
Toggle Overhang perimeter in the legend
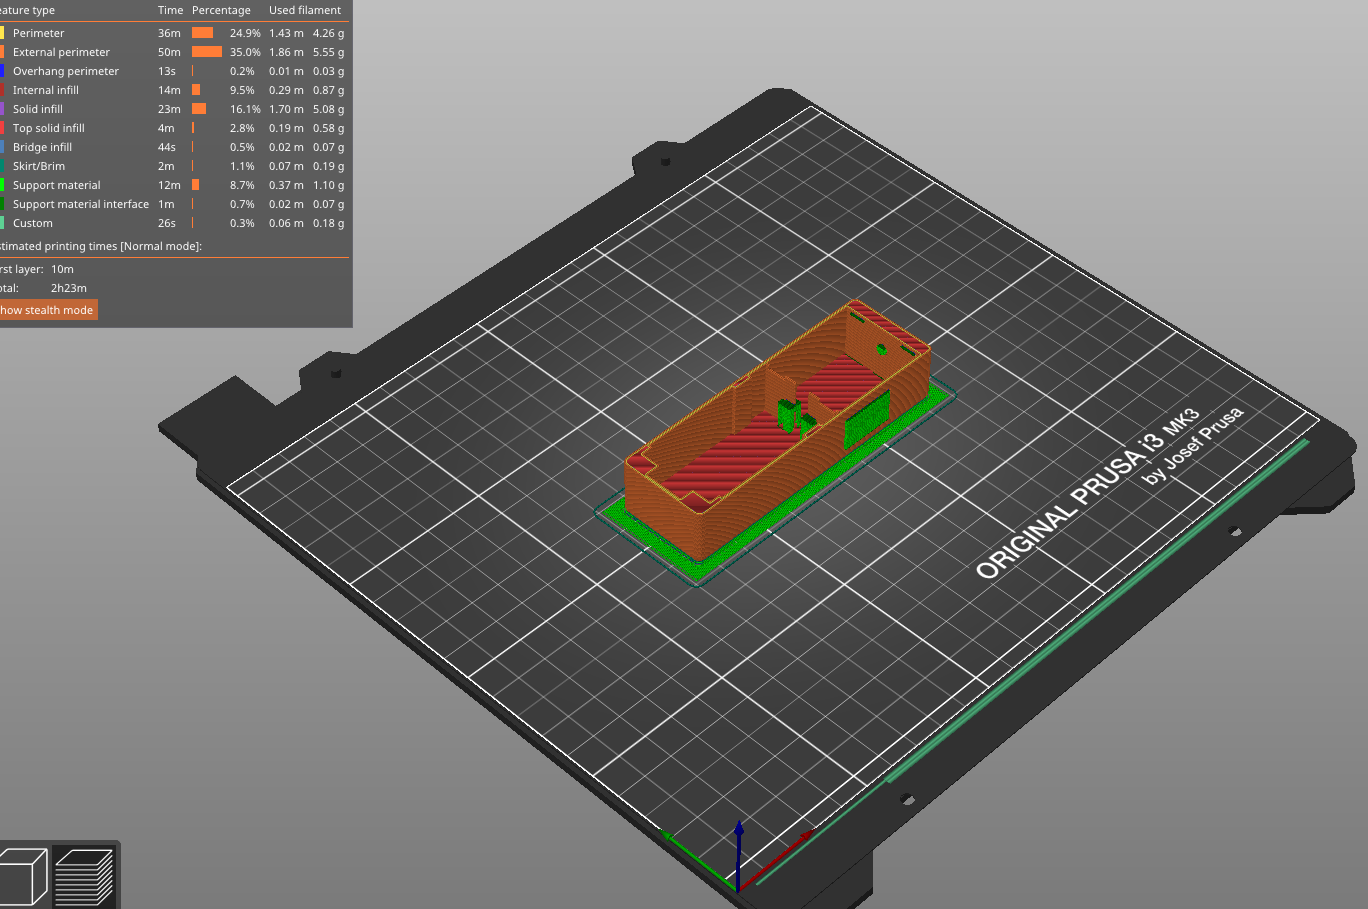click(65, 71)
